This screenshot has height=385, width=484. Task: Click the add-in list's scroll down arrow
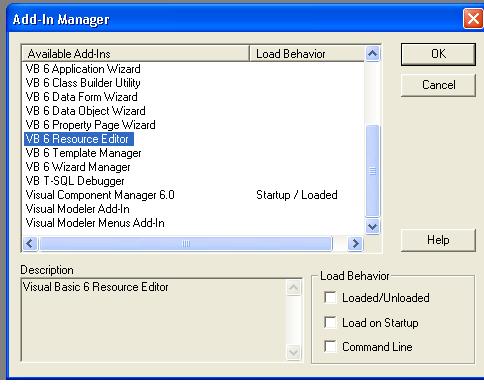372,227
